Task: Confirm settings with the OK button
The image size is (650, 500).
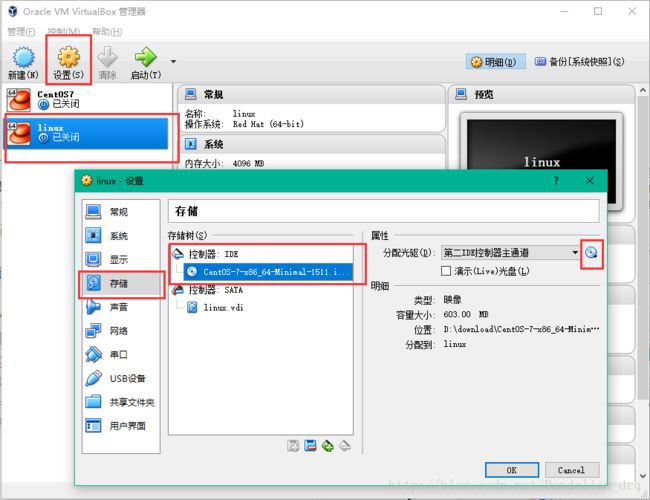Action: [512, 470]
